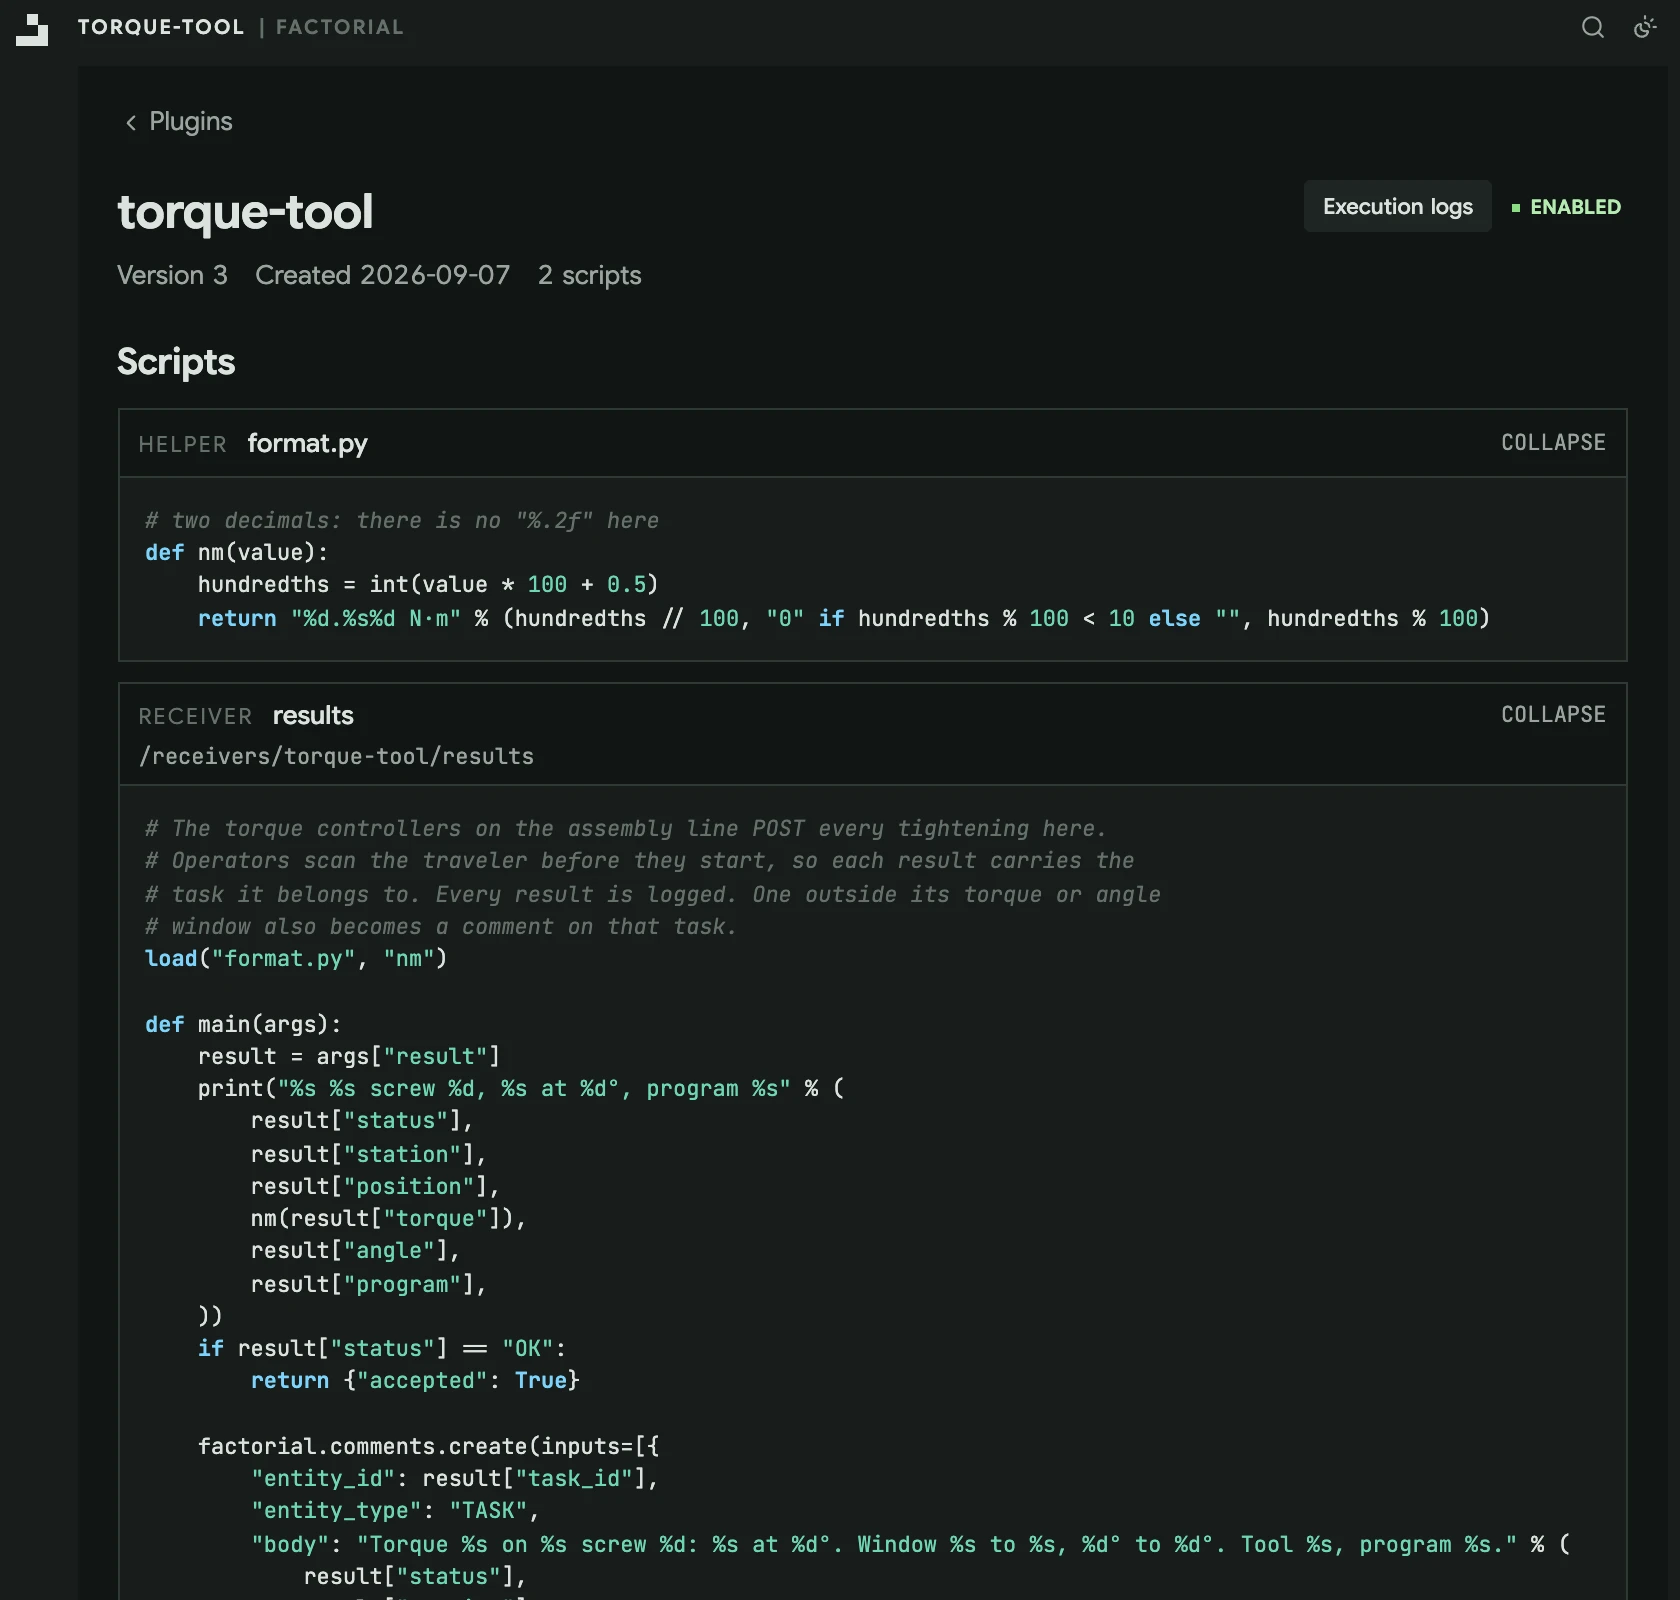Open the search icon
The image size is (1680, 1600).
[x=1593, y=27]
